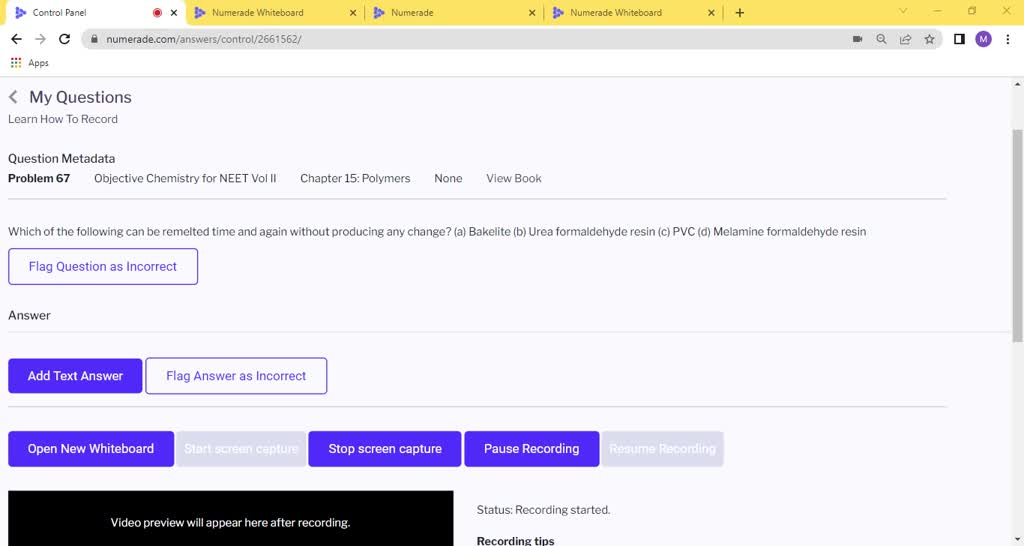Reload the page with the refresh icon

(x=65, y=39)
